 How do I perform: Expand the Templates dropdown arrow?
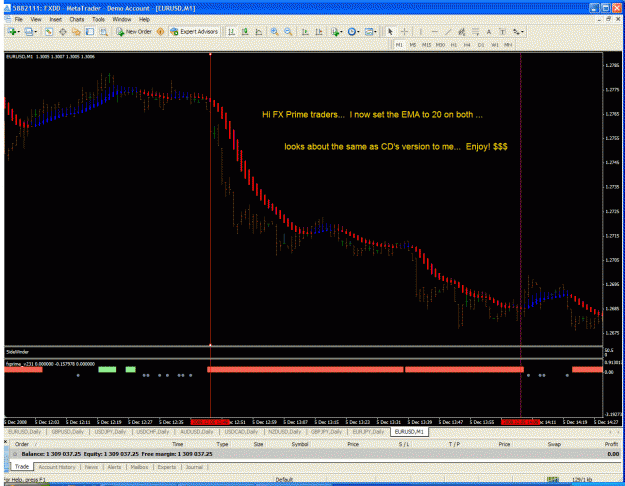(x=375, y=32)
